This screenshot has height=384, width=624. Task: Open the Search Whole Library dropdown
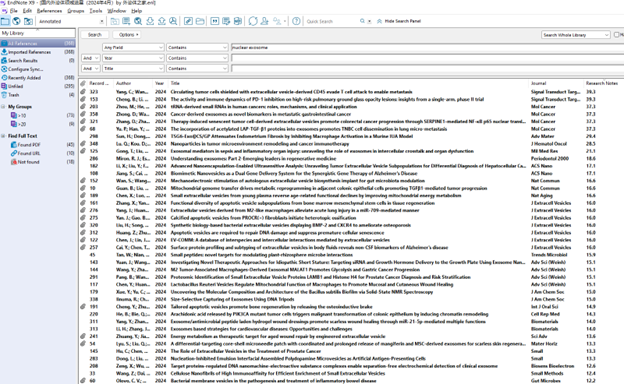(x=575, y=35)
